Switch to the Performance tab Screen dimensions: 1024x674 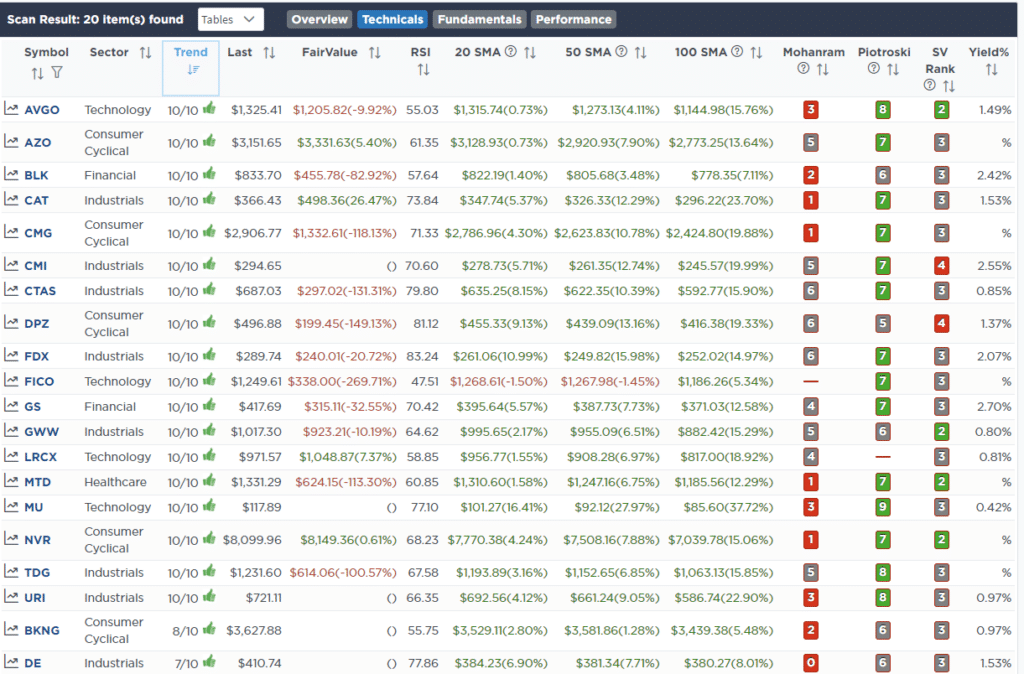point(573,20)
